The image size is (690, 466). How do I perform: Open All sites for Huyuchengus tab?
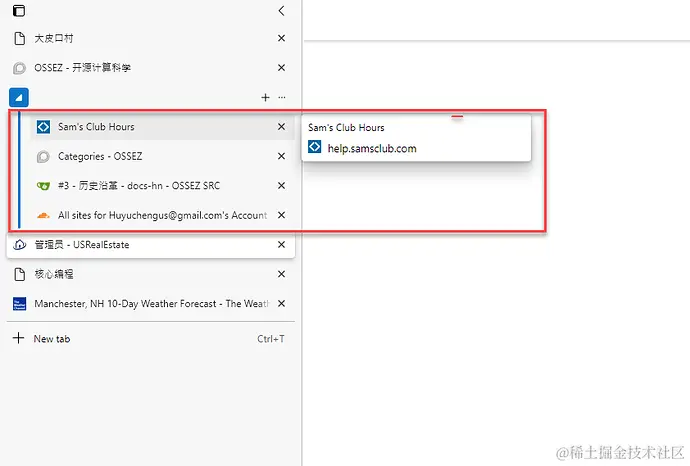pos(162,215)
